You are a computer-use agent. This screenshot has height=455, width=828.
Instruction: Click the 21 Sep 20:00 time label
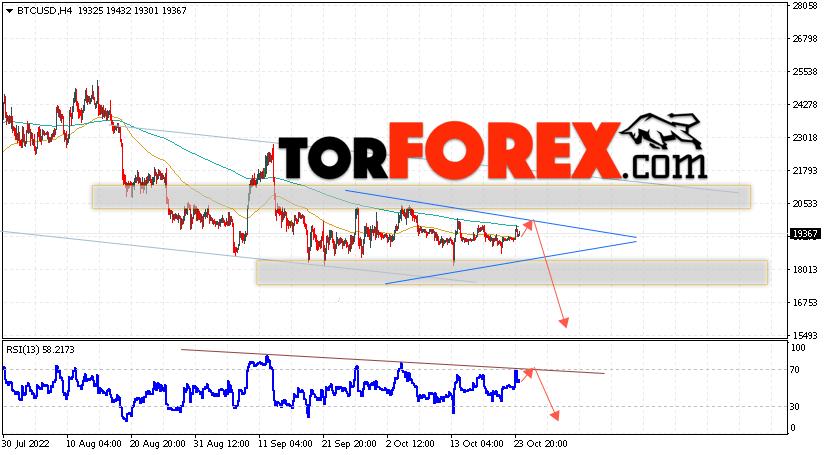[x=349, y=444]
